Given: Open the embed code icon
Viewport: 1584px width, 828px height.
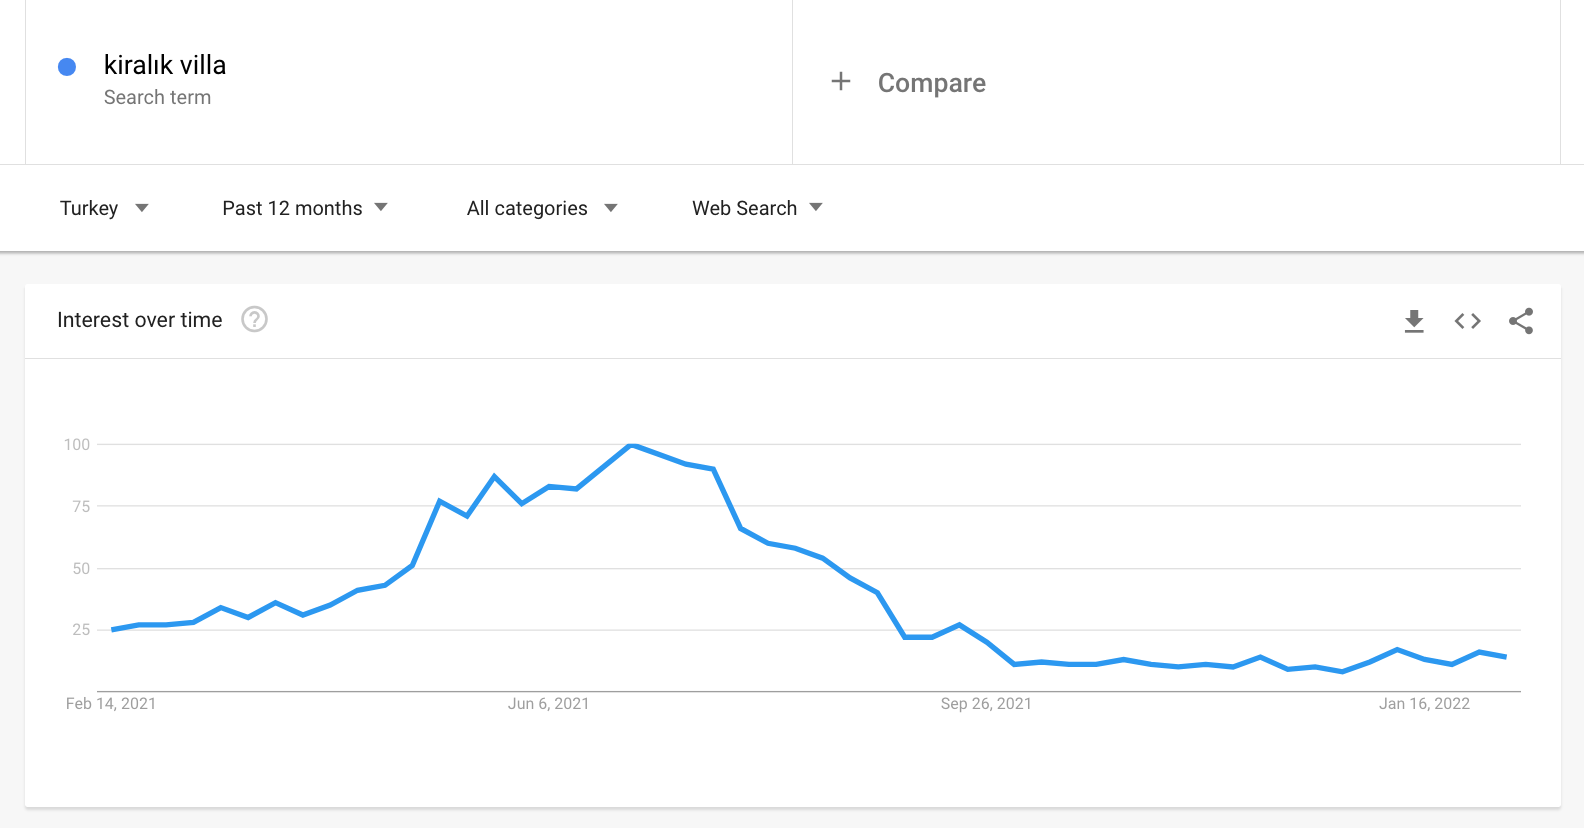Looking at the screenshot, I should [x=1467, y=321].
